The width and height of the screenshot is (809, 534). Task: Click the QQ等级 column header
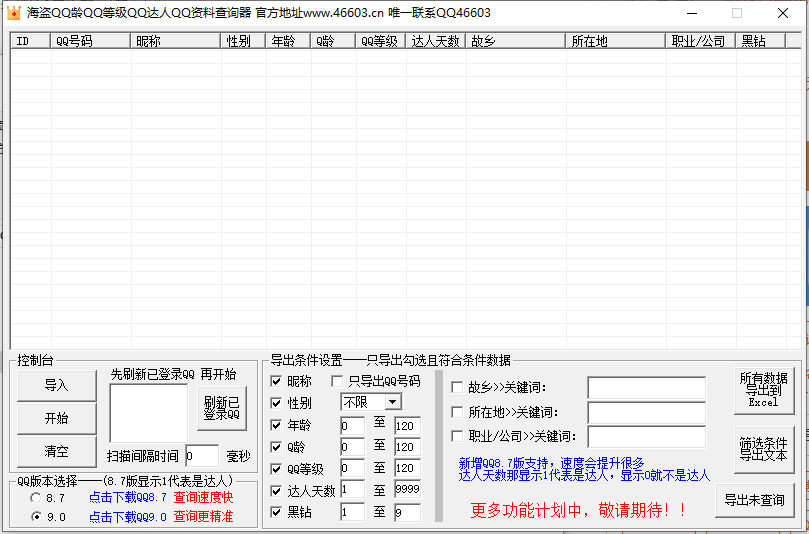click(381, 41)
